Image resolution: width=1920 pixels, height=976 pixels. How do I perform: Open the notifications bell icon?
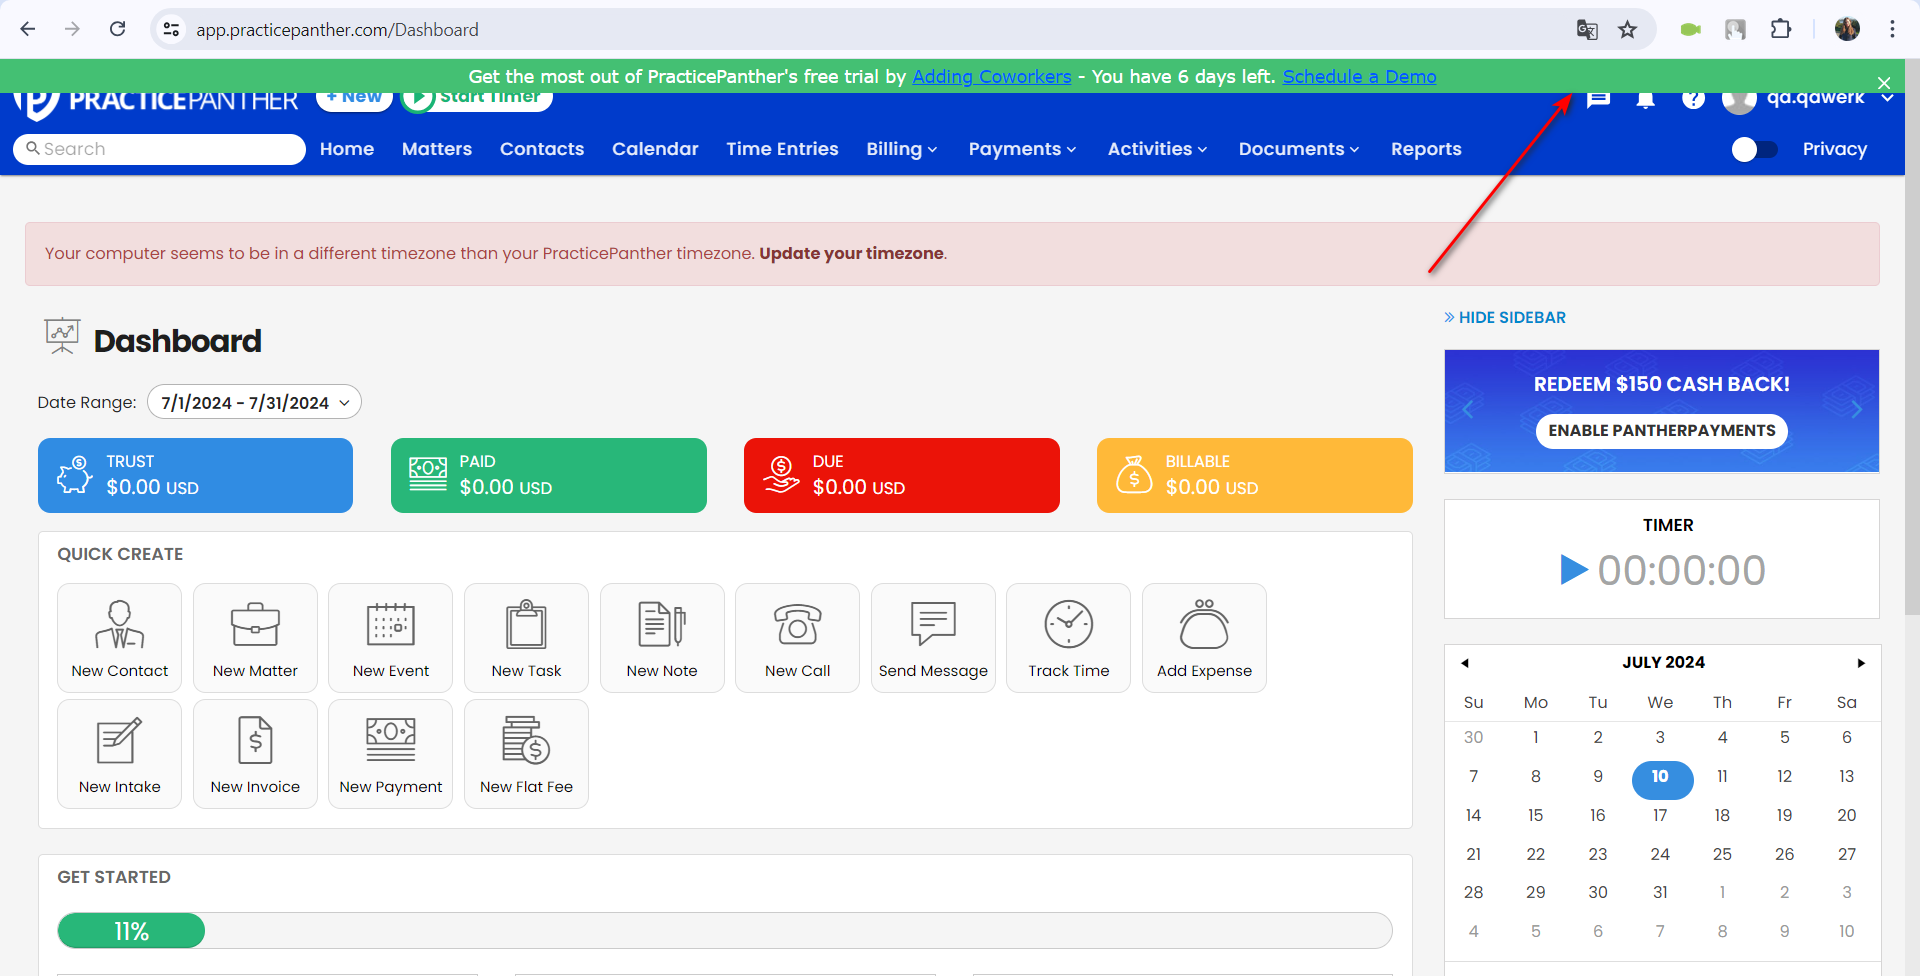pyautogui.click(x=1645, y=99)
